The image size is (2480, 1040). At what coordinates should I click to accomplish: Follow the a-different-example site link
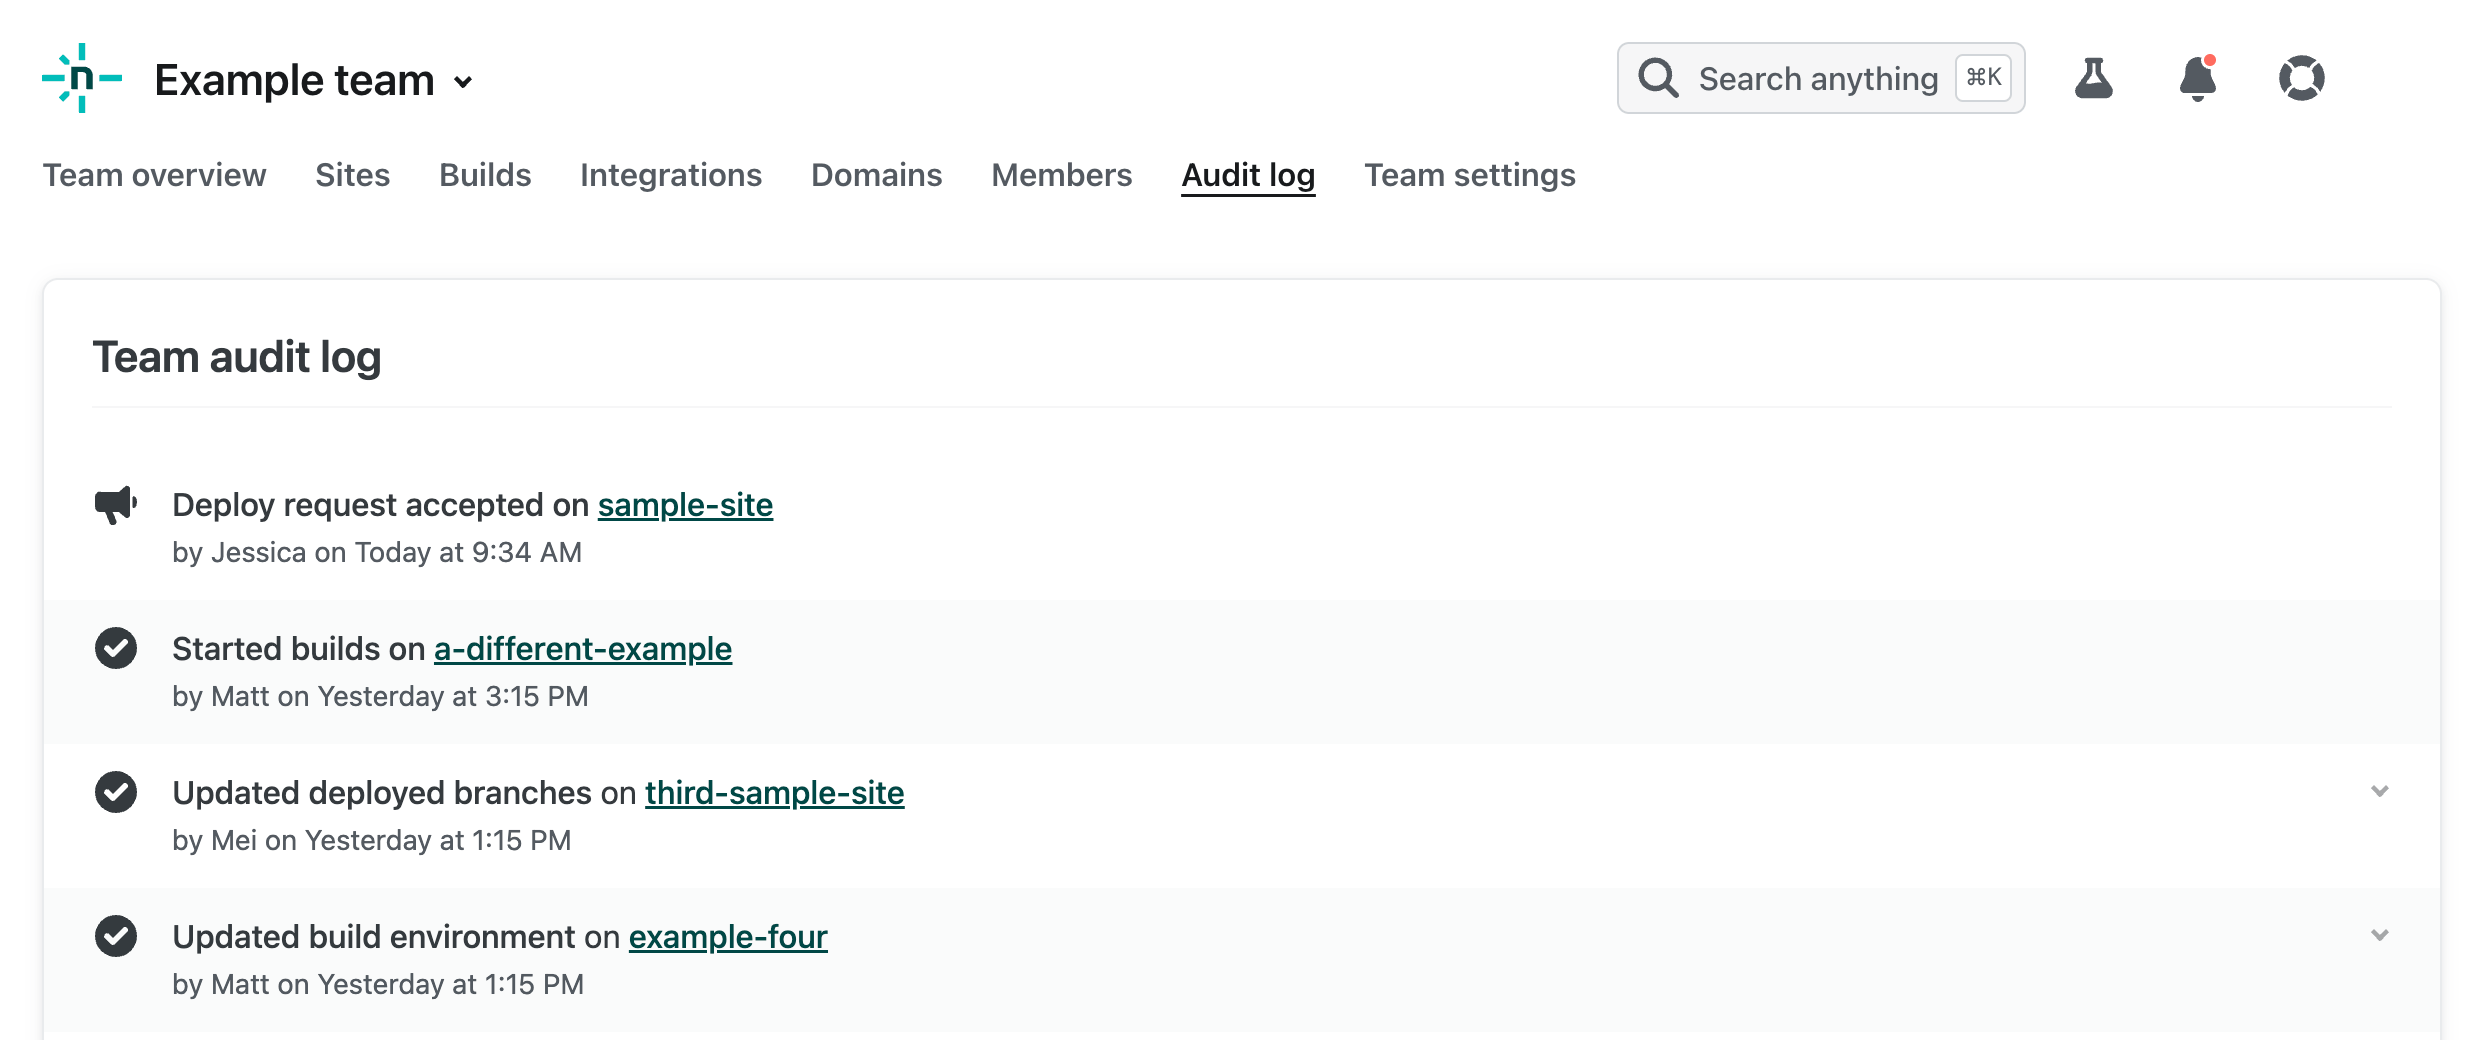pos(582,649)
